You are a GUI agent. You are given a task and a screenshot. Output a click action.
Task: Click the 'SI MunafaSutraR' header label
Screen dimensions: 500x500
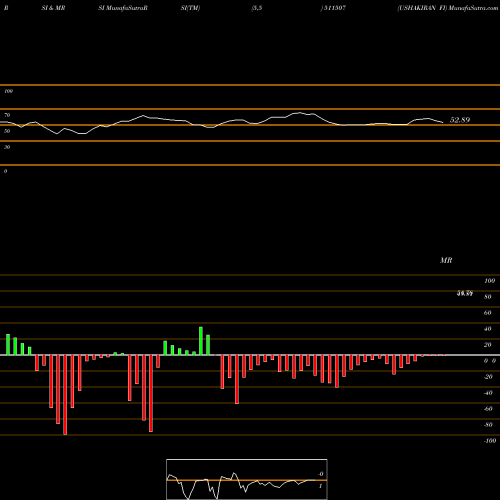tap(123, 8)
